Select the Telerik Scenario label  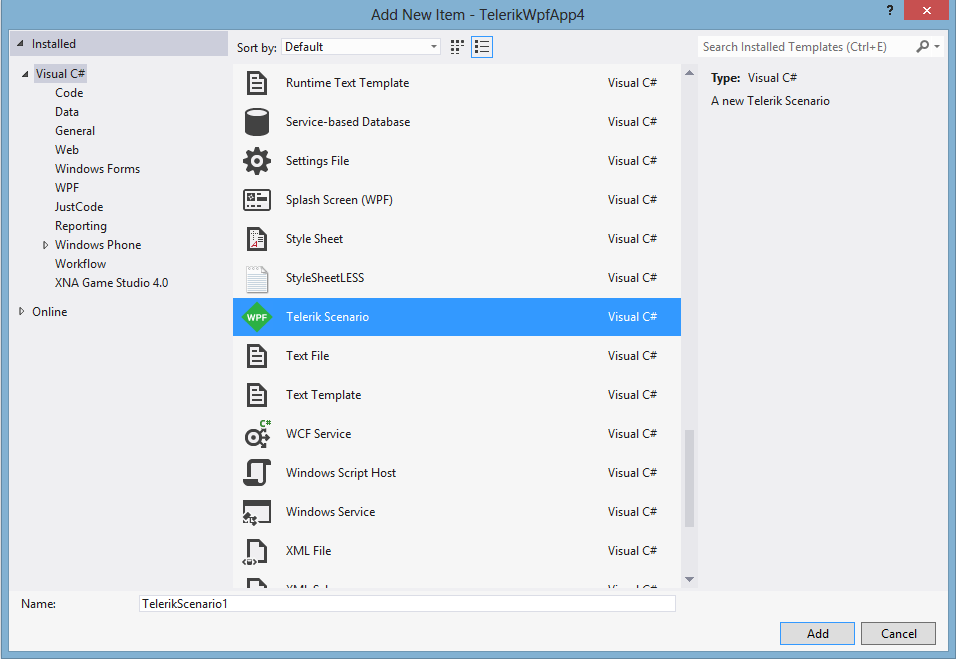click(x=327, y=317)
